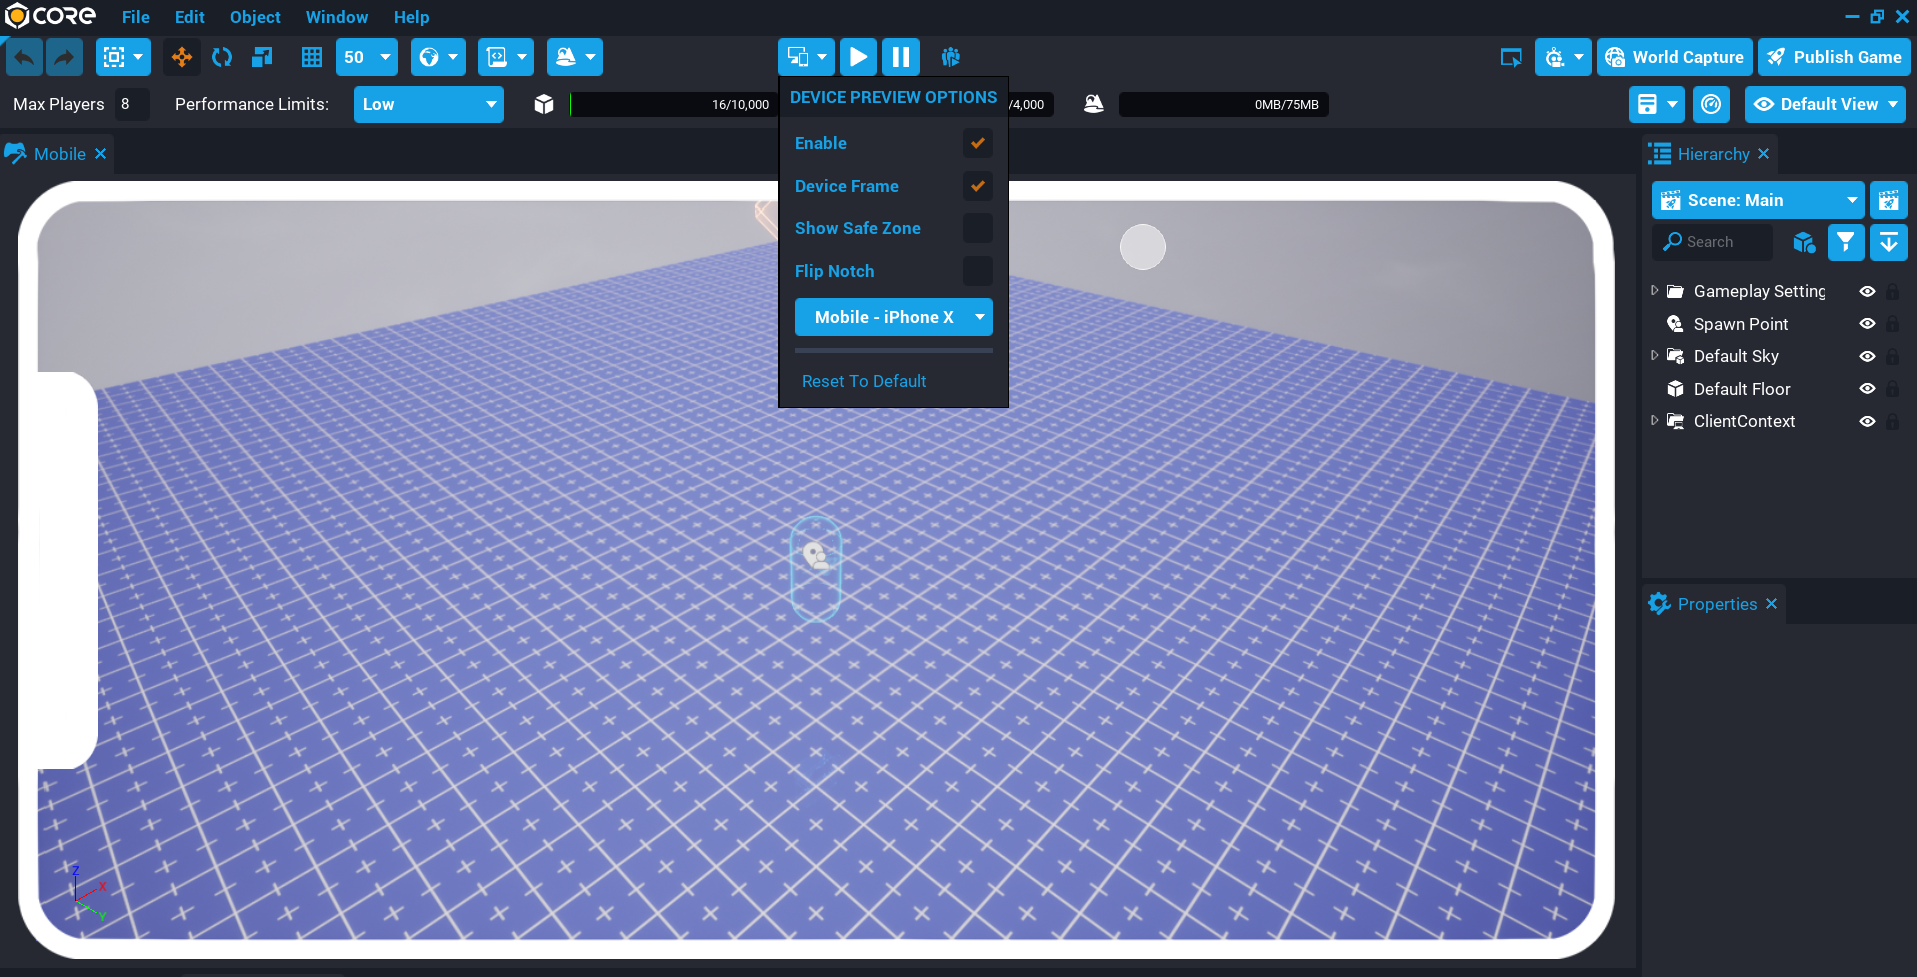This screenshot has height=977, width=1917.
Task: Uncheck the Device Frame option
Action: 977,186
